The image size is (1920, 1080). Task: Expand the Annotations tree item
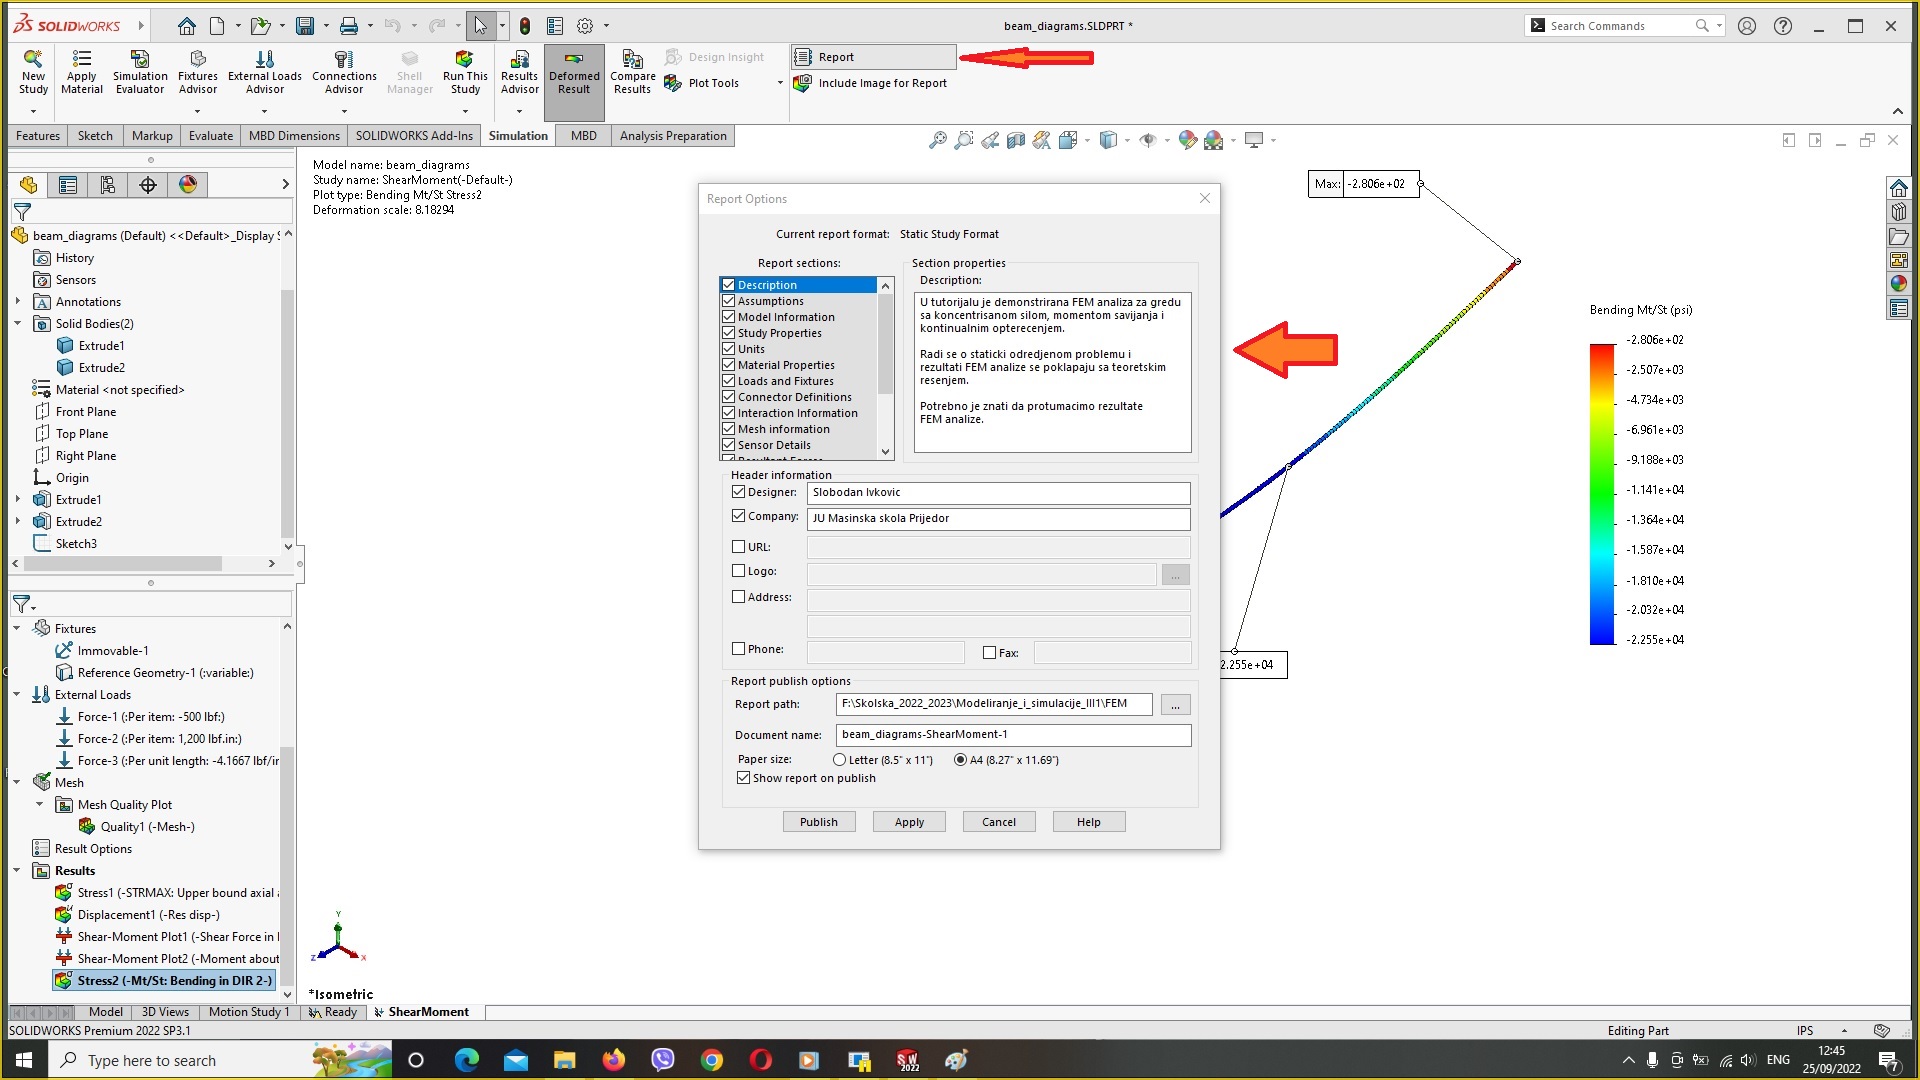(x=18, y=302)
